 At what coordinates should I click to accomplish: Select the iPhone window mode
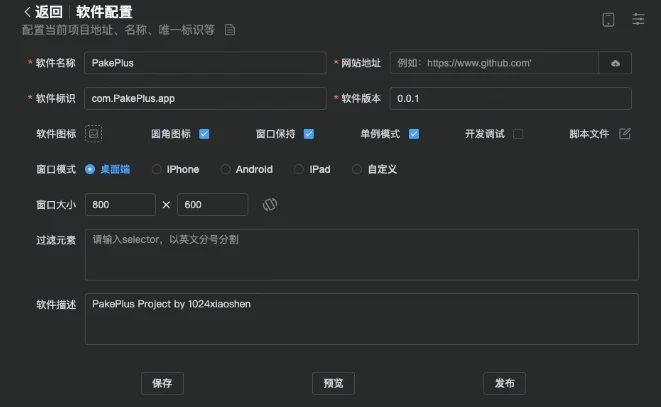click(x=157, y=169)
